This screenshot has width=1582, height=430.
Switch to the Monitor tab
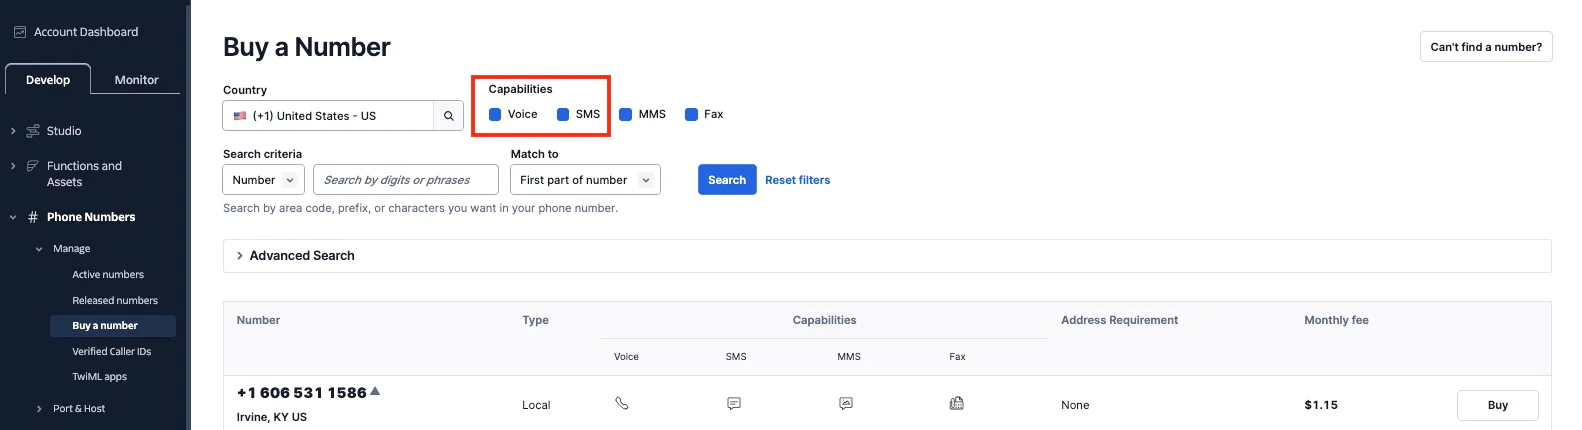click(x=136, y=80)
